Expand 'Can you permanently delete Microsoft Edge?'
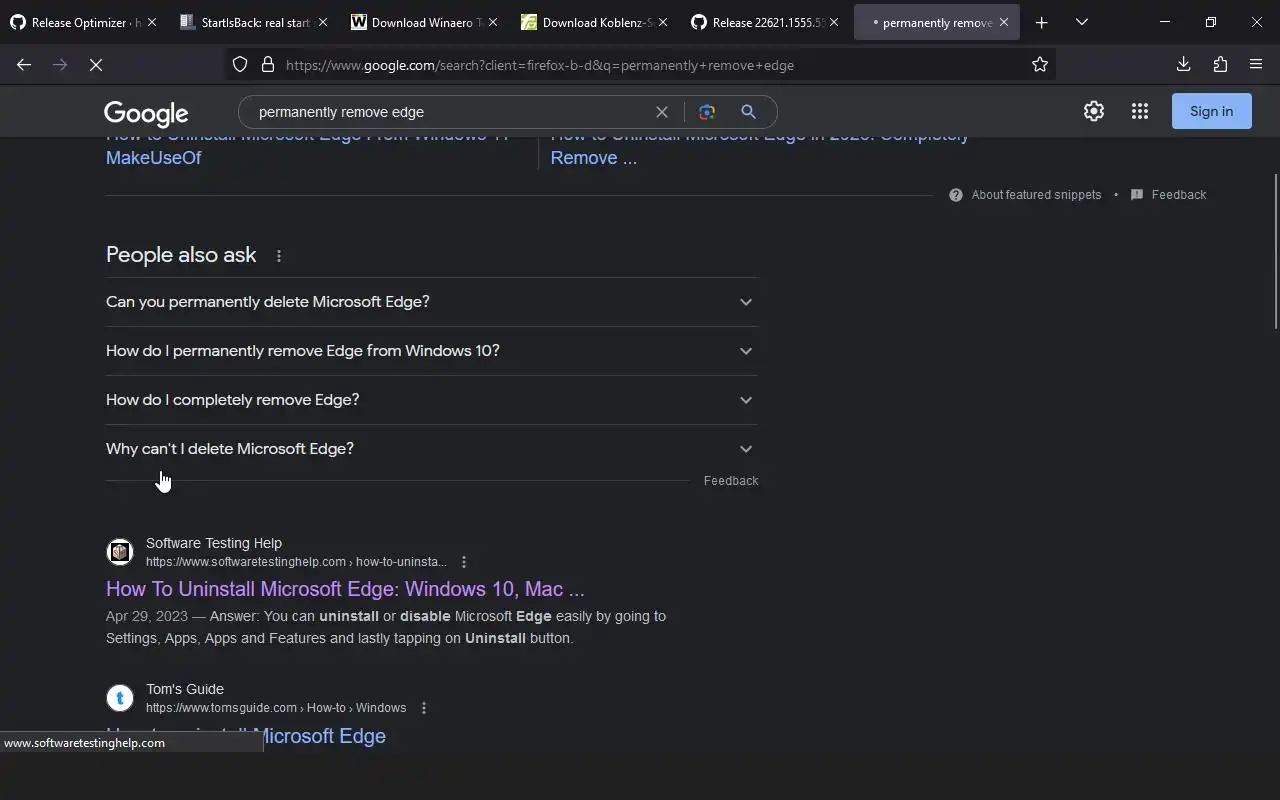Viewport: 1280px width, 800px height. click(431, 302)
